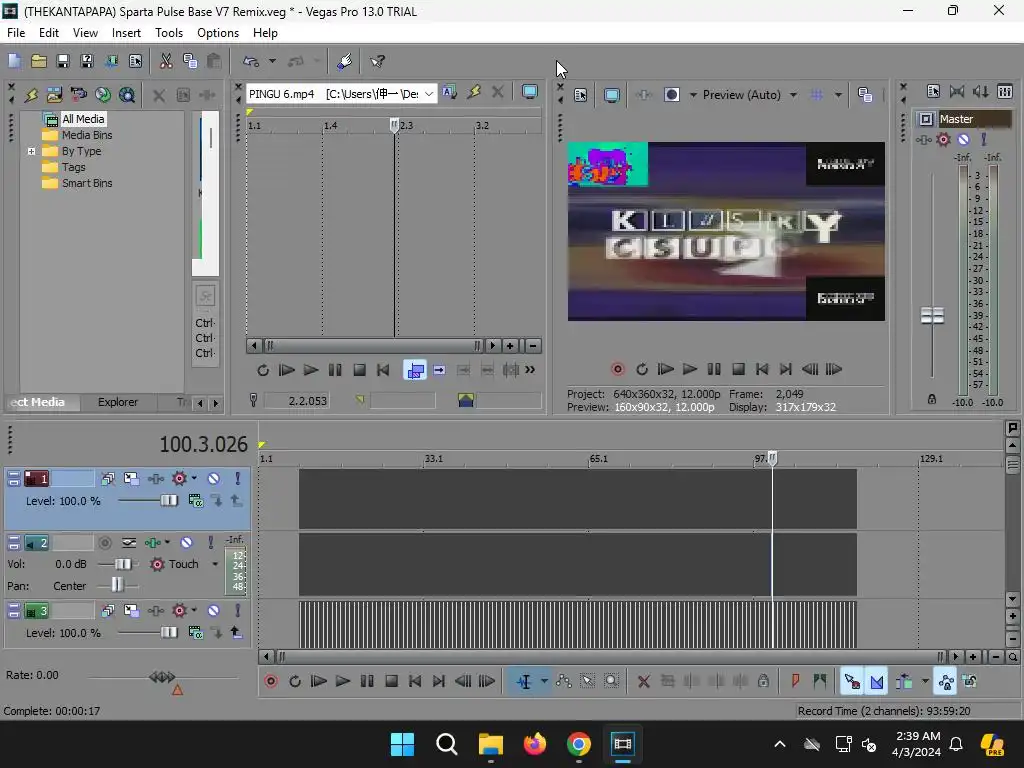1024x768 pixels.
Task: Open Chrome from the taskbar
Action: [579, 744]
